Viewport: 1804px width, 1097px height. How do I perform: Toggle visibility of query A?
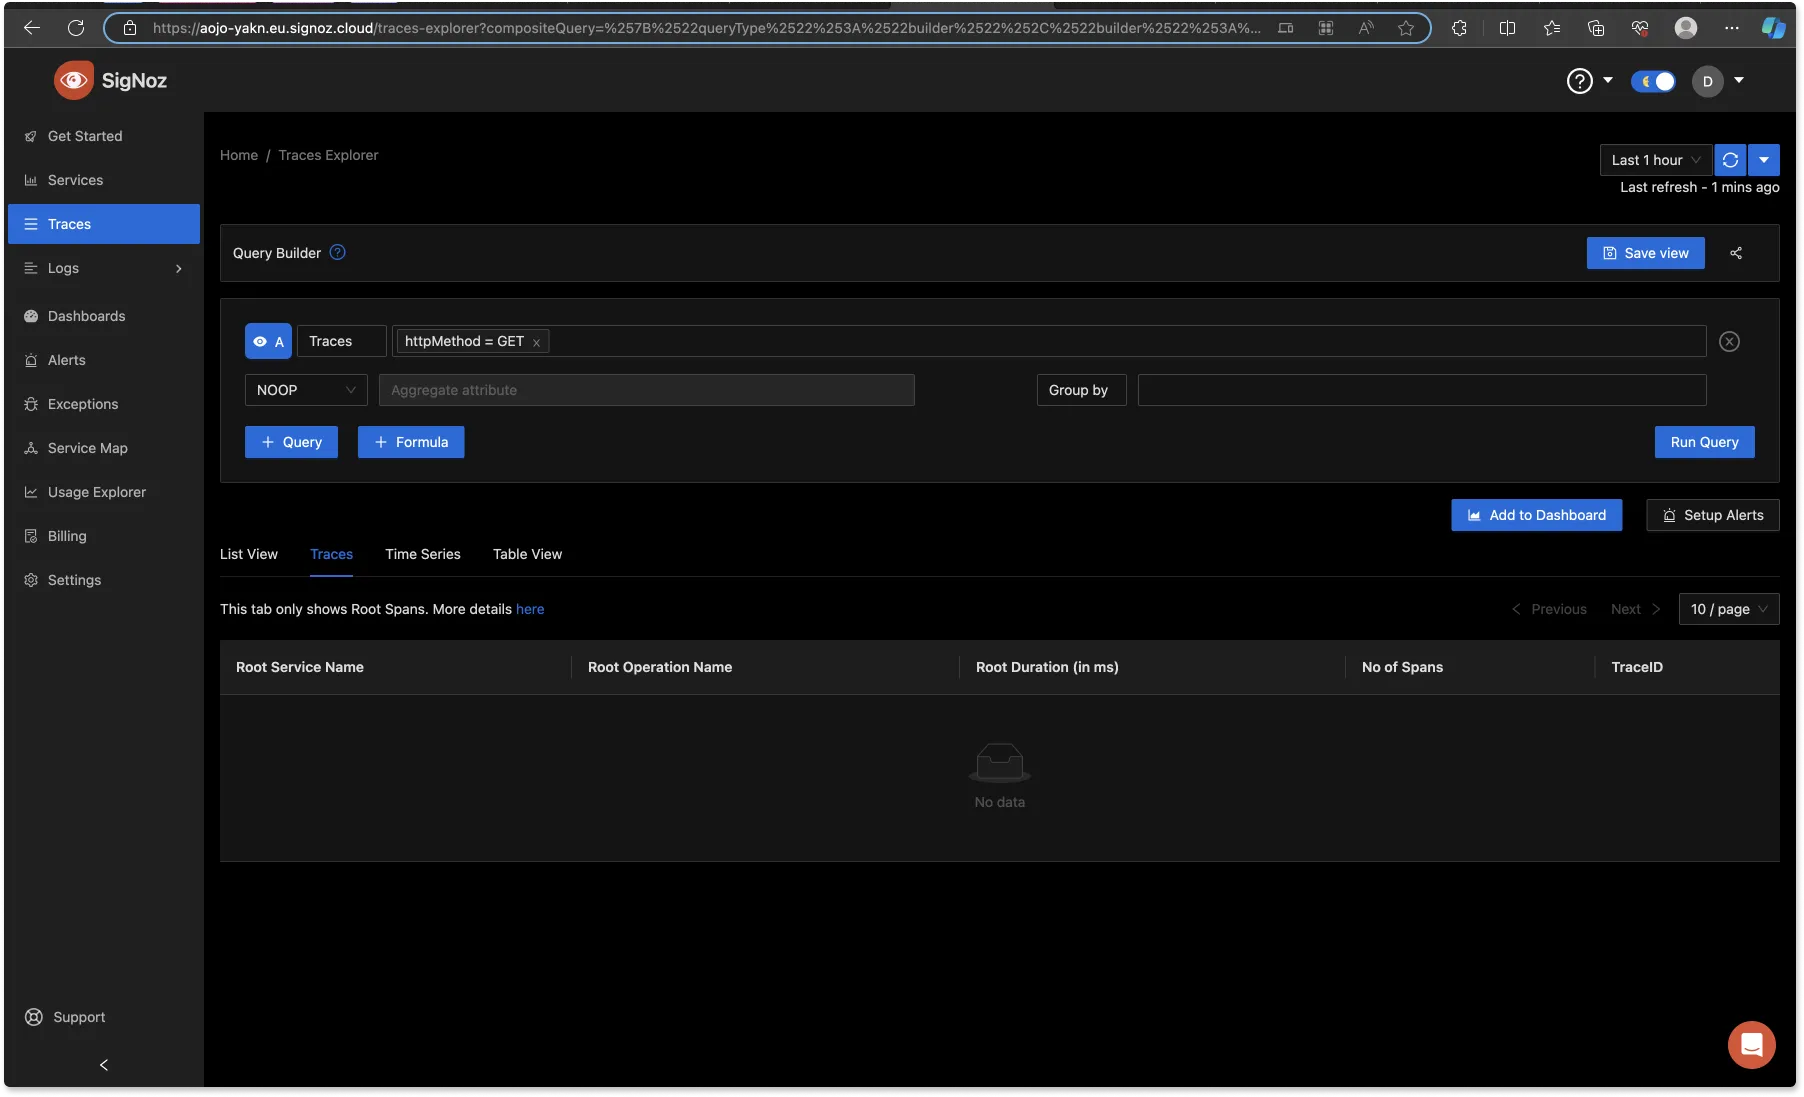[268, 341]
